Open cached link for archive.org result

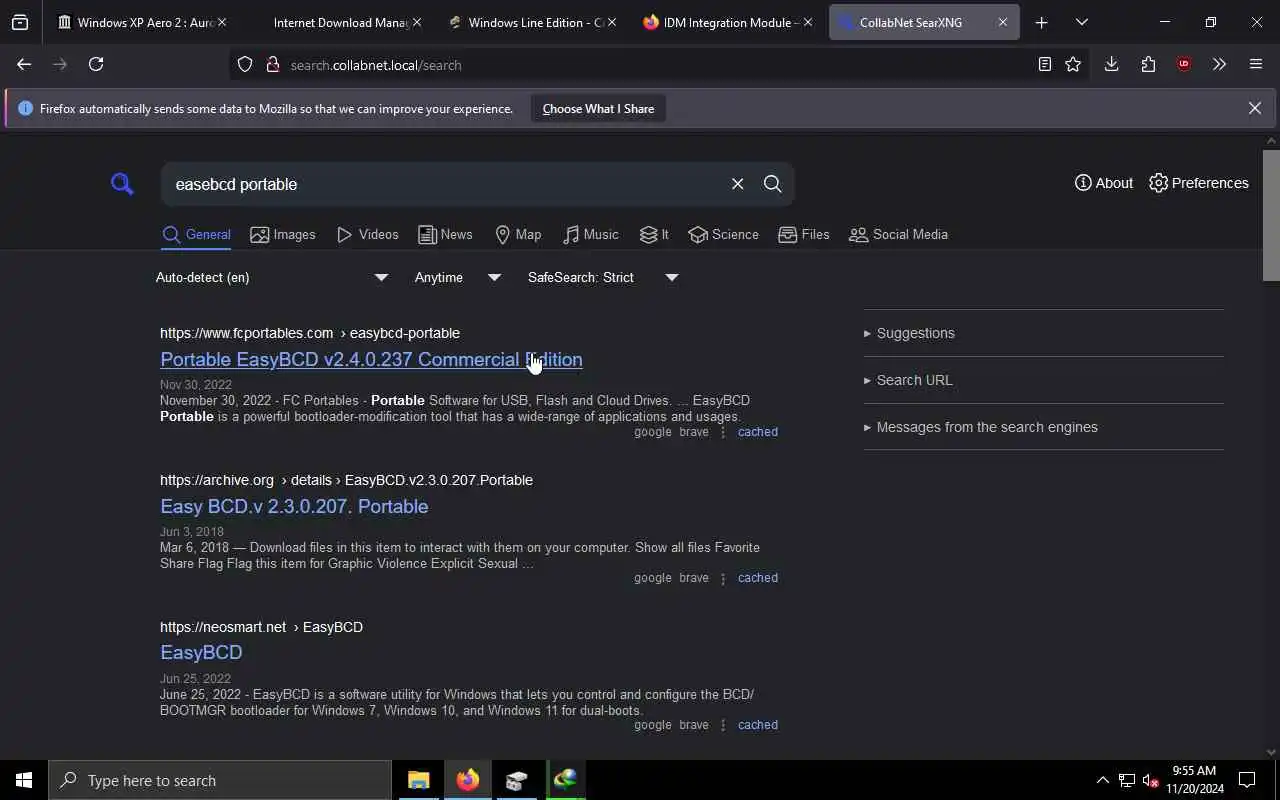757,578
